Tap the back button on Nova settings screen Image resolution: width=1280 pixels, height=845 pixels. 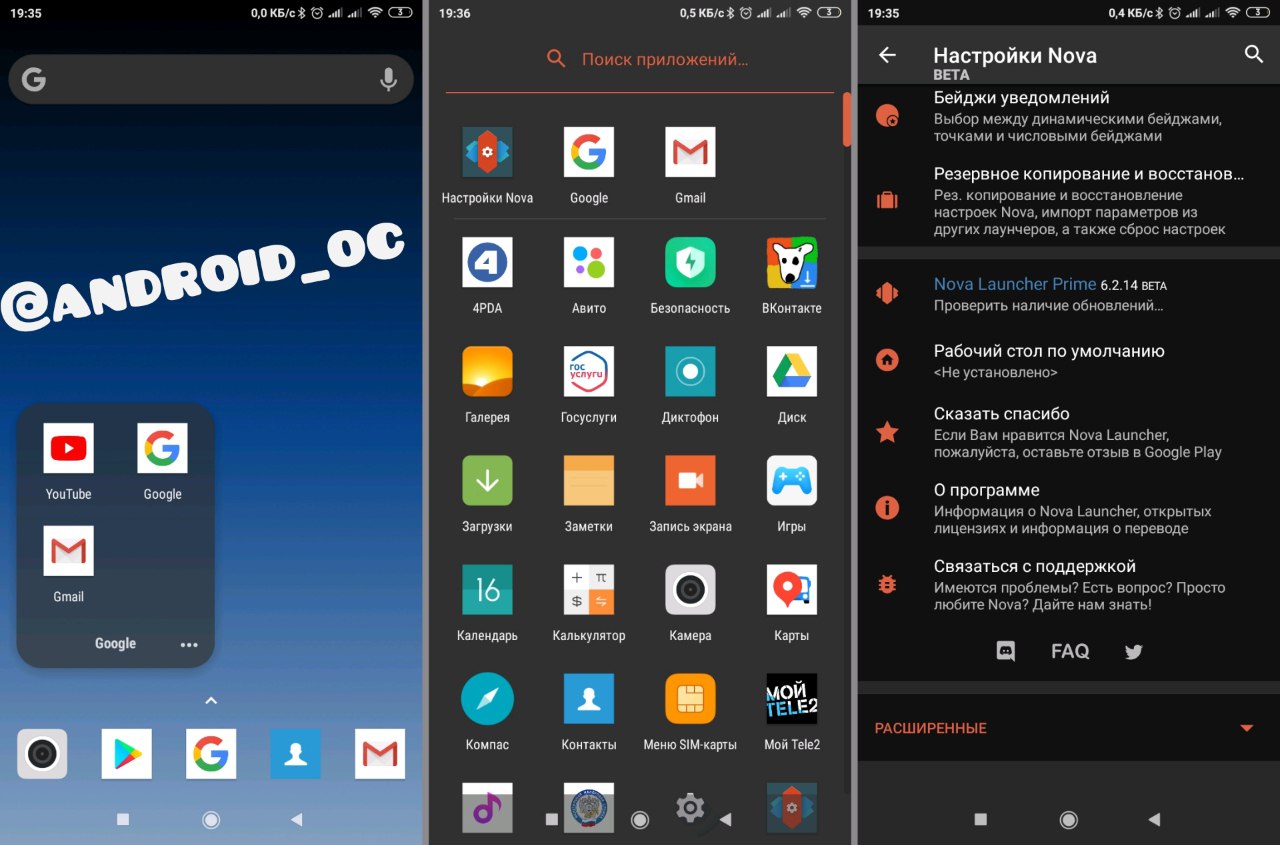pos(1154,819)
